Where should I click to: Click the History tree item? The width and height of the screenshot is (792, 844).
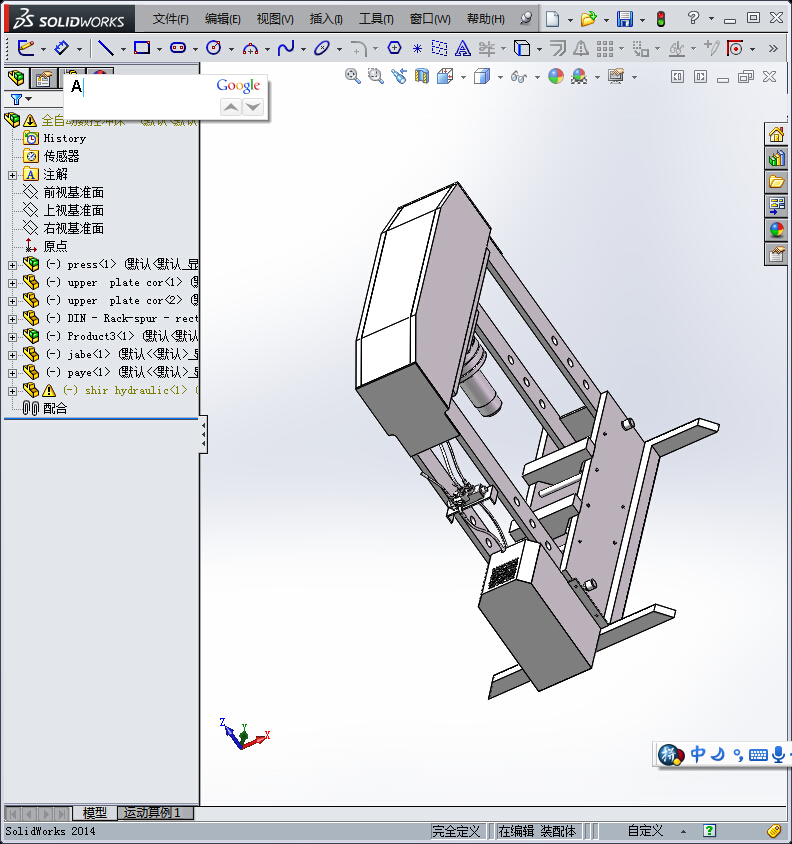(65, 138)
